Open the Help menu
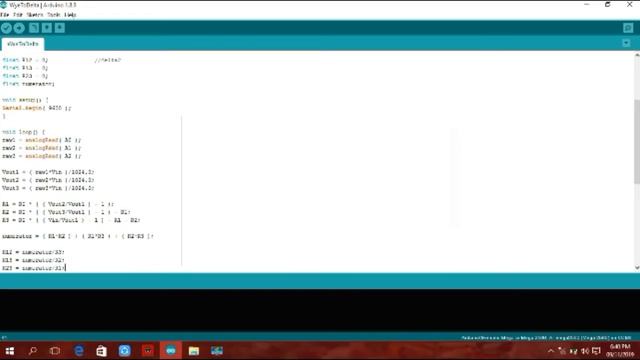The height and width of the screenshot is (360, 640). tap(70, 15)
